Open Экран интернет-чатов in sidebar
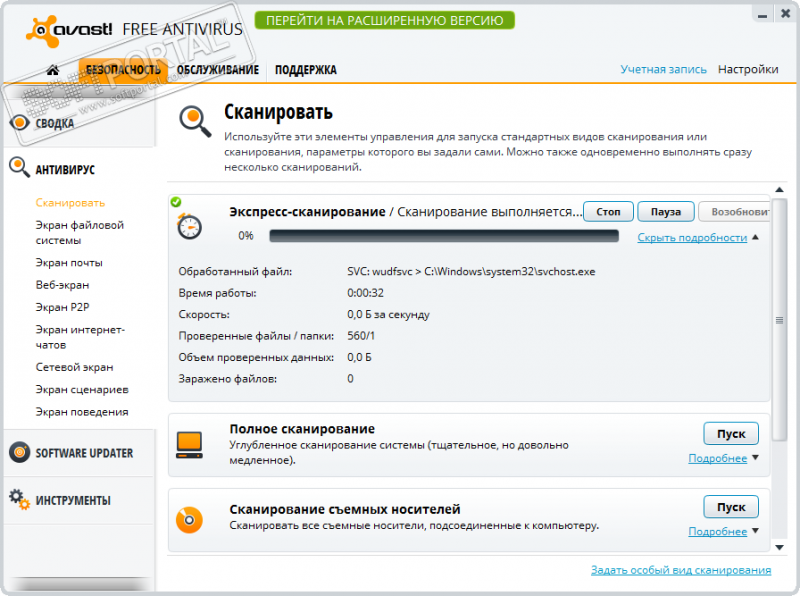 click(80, 337)
